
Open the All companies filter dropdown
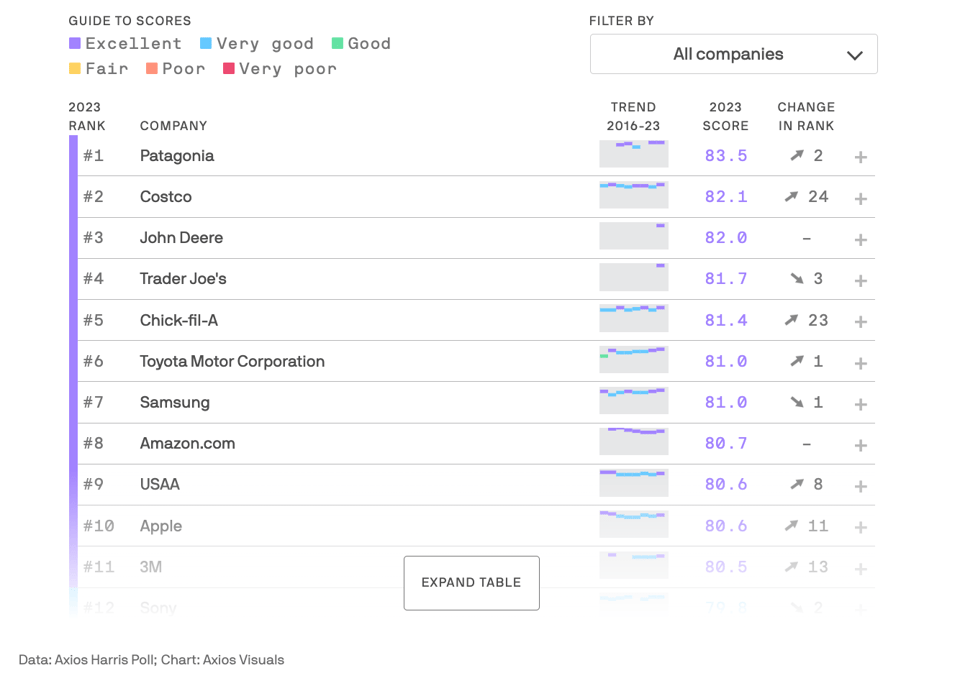(x=733, y=54)
